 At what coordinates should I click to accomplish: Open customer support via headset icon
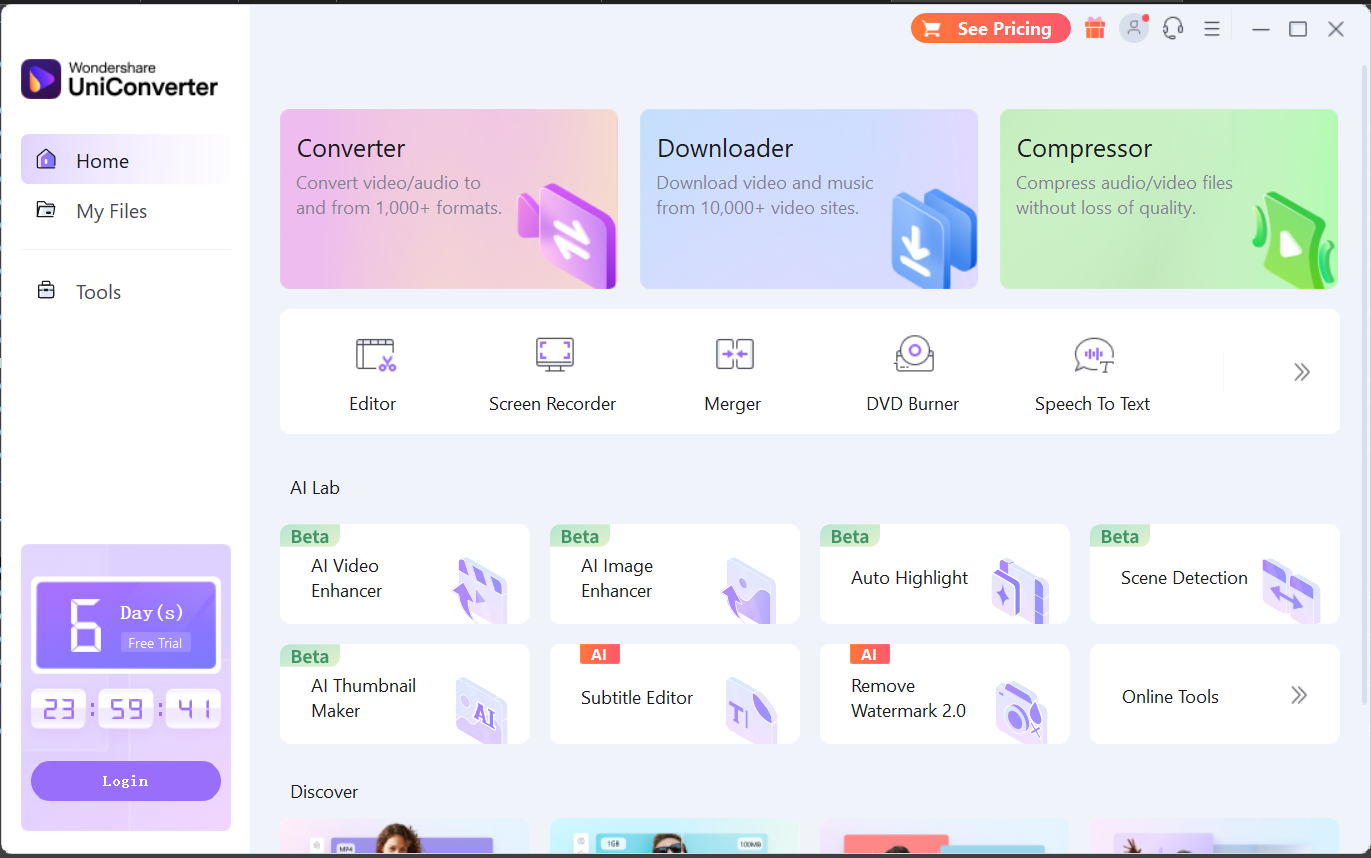point(1172,28)
